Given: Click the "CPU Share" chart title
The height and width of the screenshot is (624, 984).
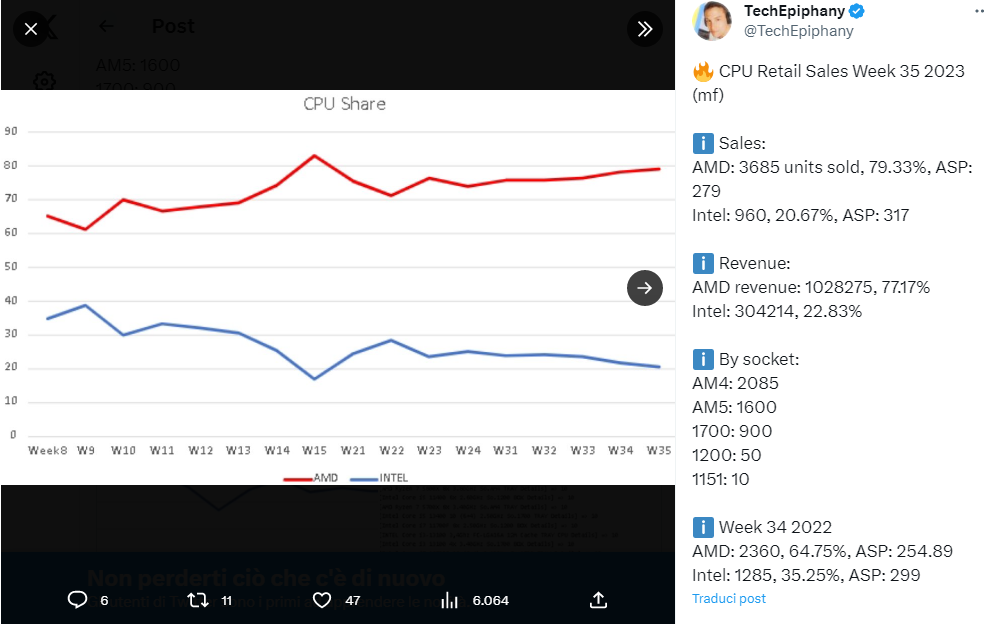Looking at the screenshot, I should coord(345,104).
